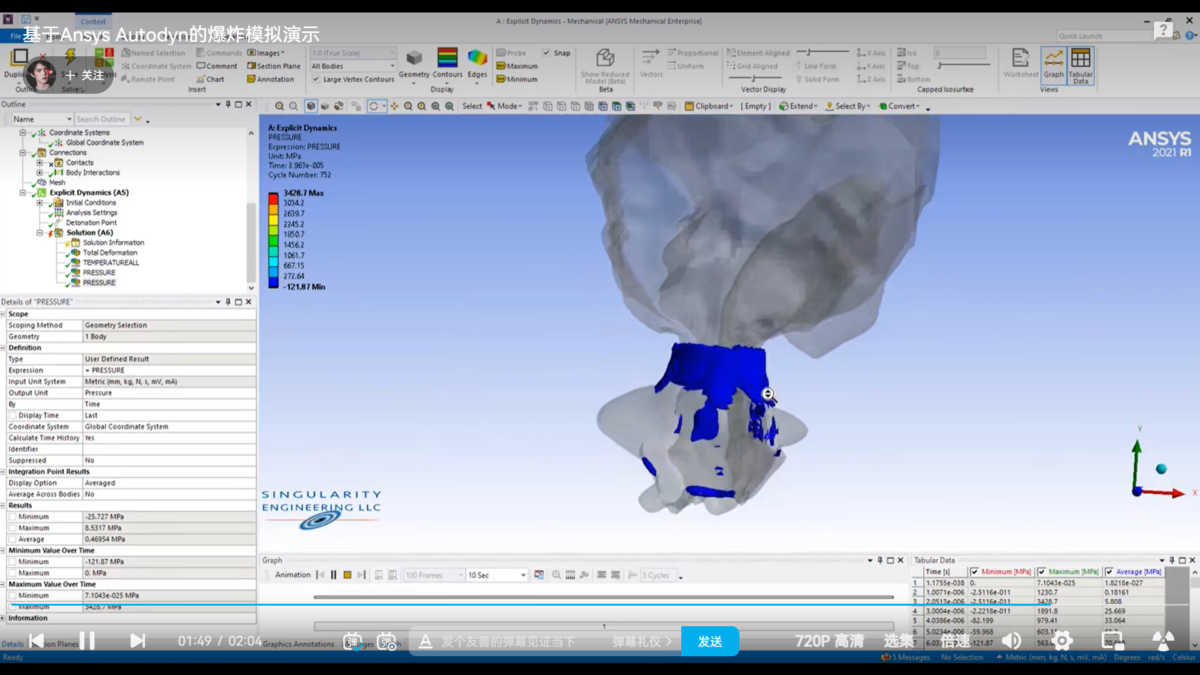Open the All Bodies scoping dropdown
The width and height of the screenshot is (1200, 675).
[352, 66]
